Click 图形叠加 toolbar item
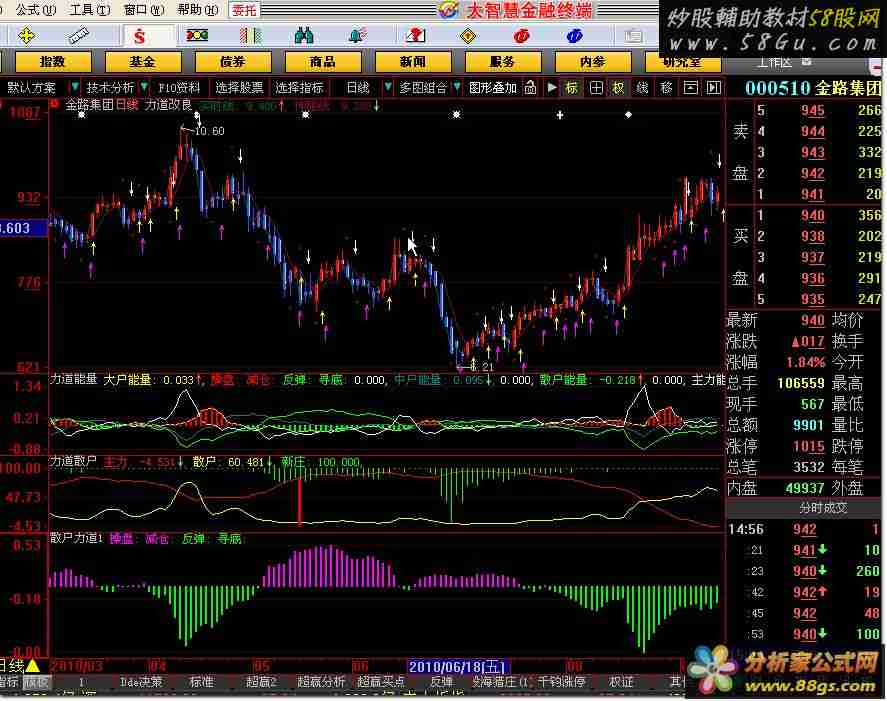This screenshot has width=887, height=701. pos(493,88)
